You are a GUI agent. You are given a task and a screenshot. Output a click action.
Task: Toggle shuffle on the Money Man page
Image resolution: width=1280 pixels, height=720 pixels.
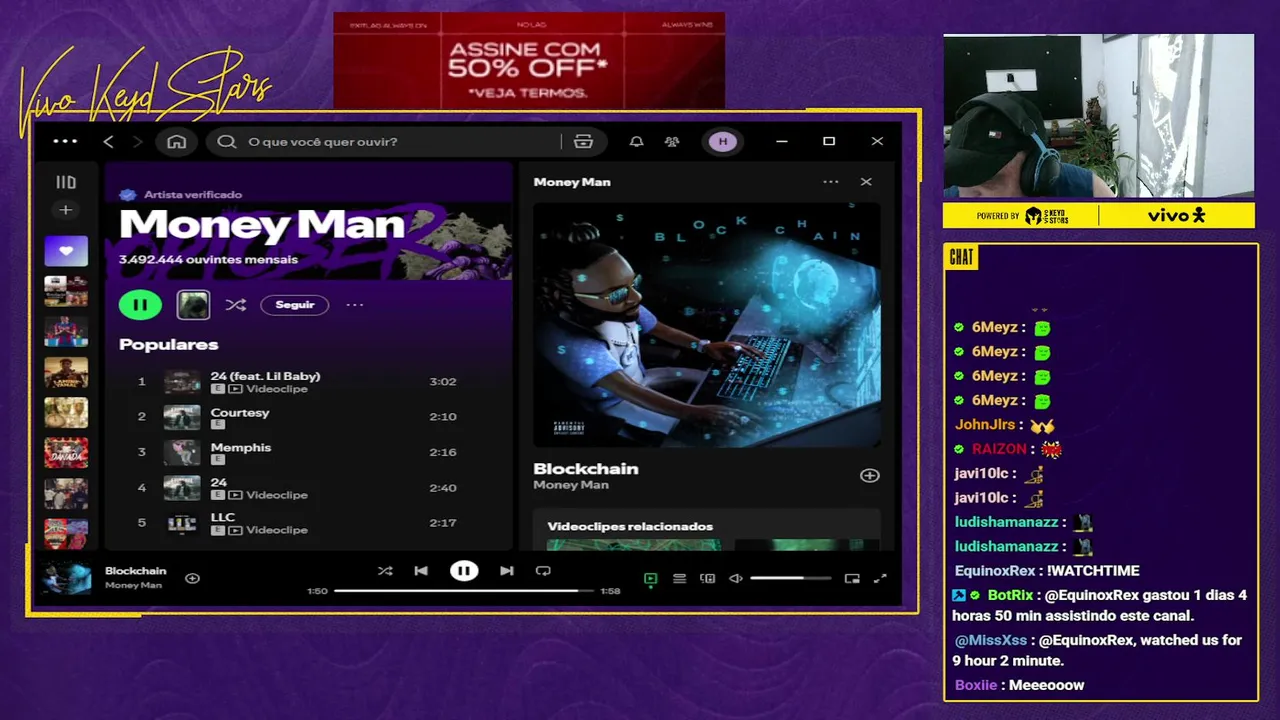click(x=236, y=305)
